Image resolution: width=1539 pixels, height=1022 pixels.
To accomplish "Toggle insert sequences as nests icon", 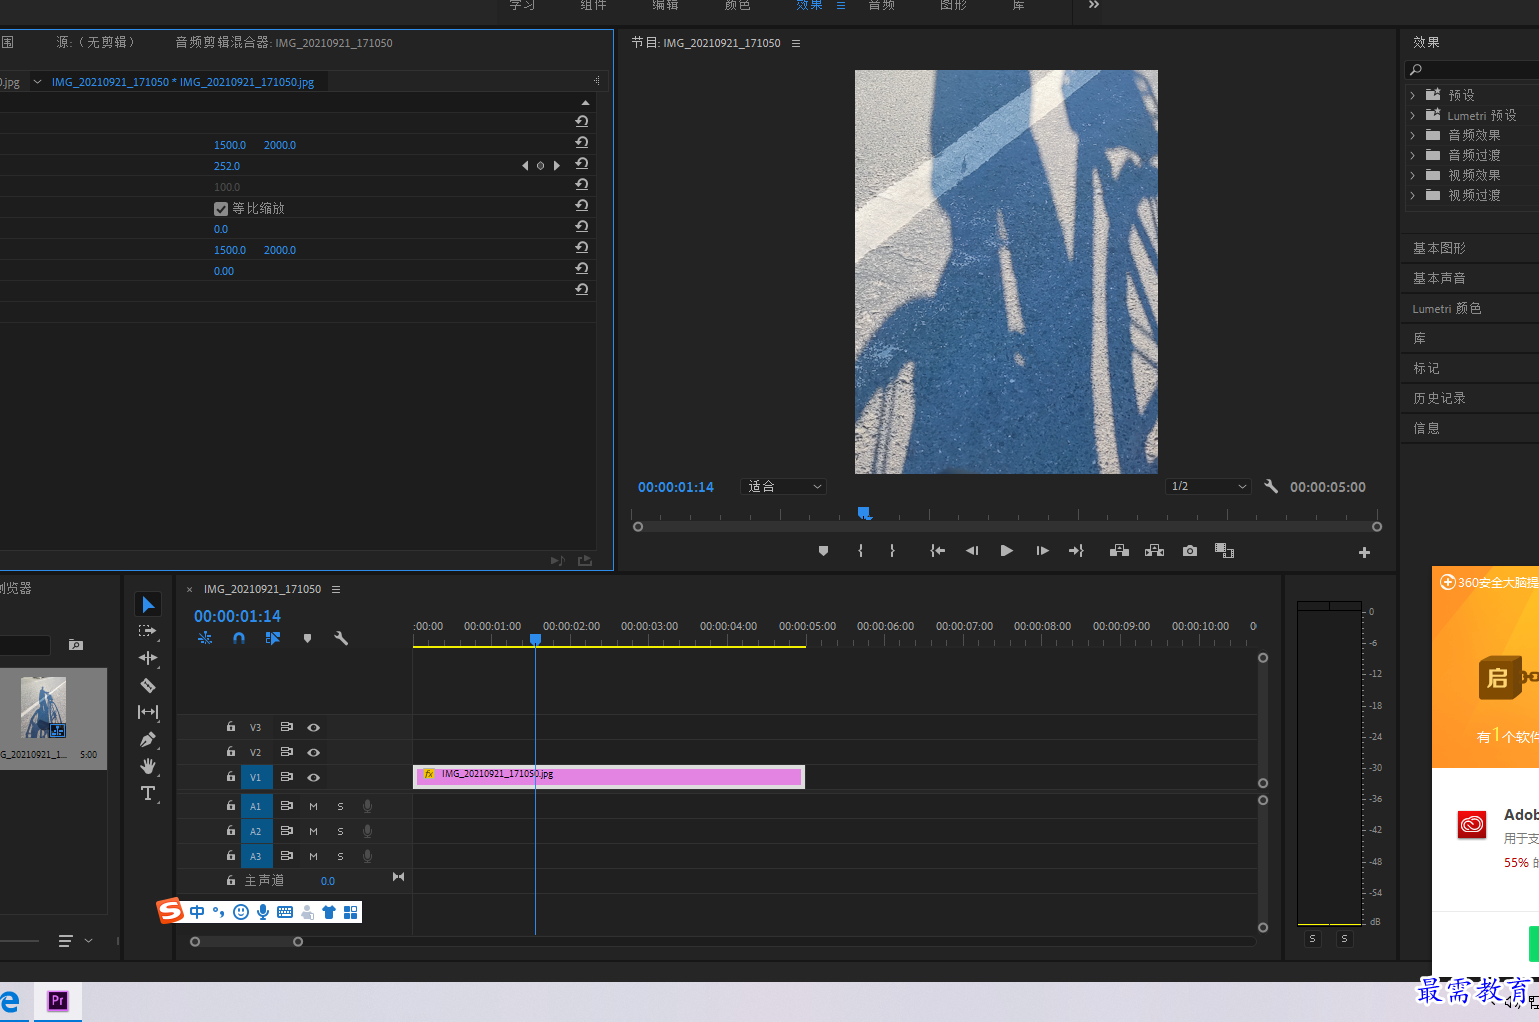I will click(x=205, y=638).
